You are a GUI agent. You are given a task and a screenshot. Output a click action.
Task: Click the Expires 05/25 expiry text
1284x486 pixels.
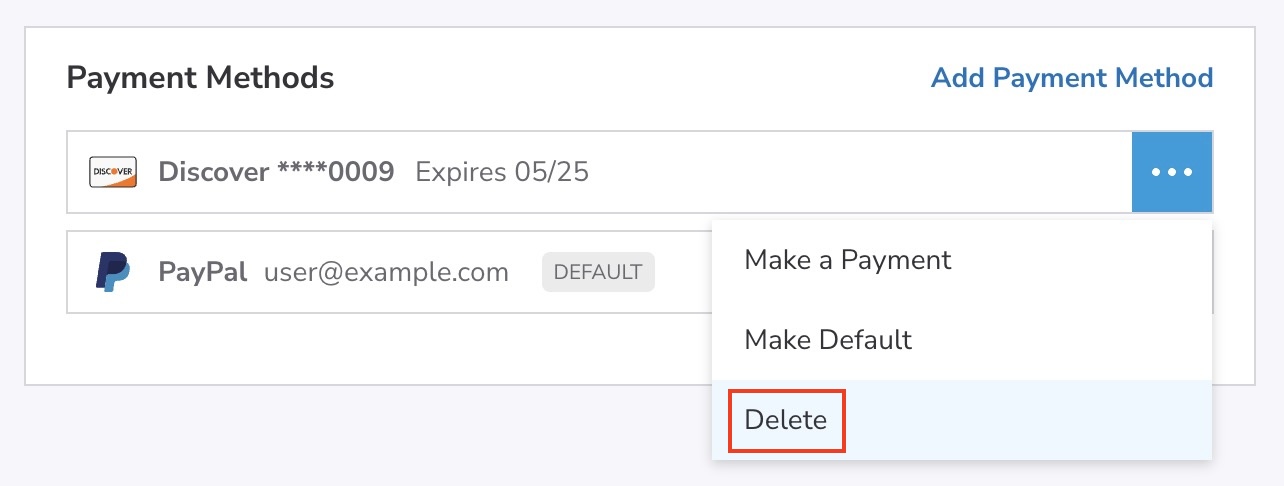[x=502, y=172]
